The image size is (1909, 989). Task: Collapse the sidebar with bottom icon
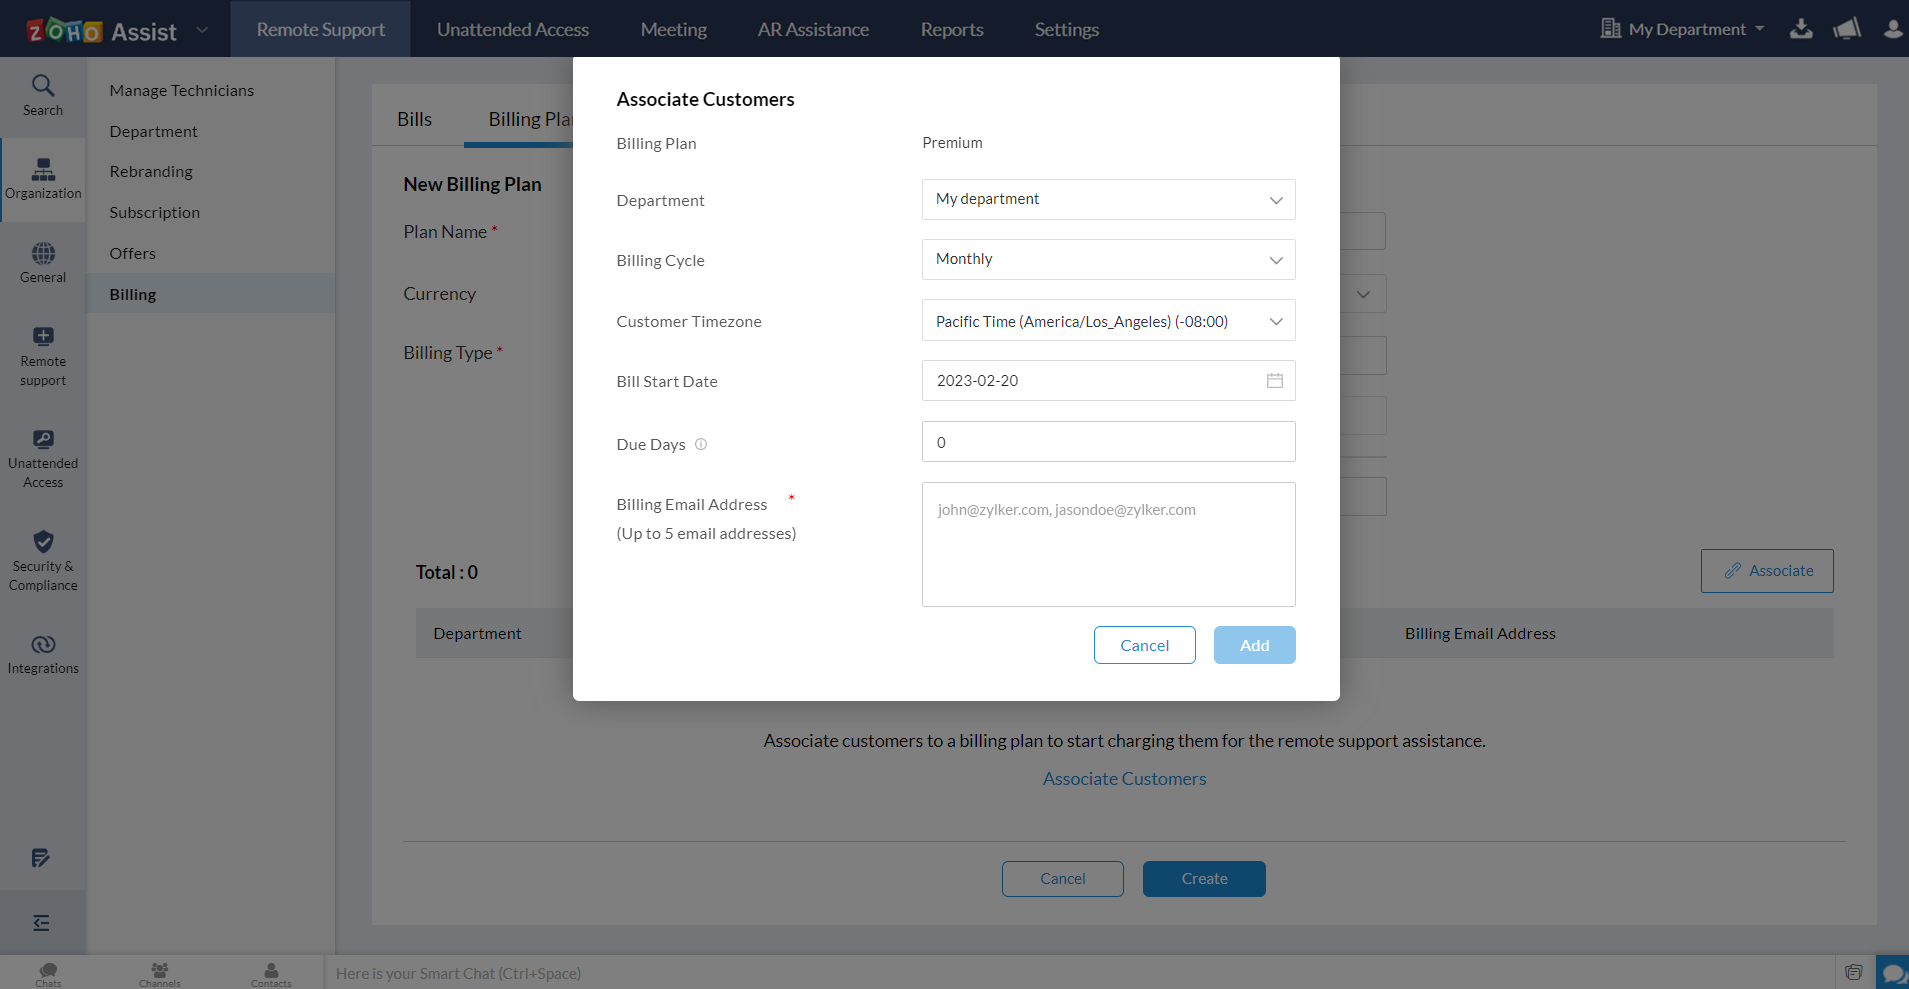click(x=41, y=922)
